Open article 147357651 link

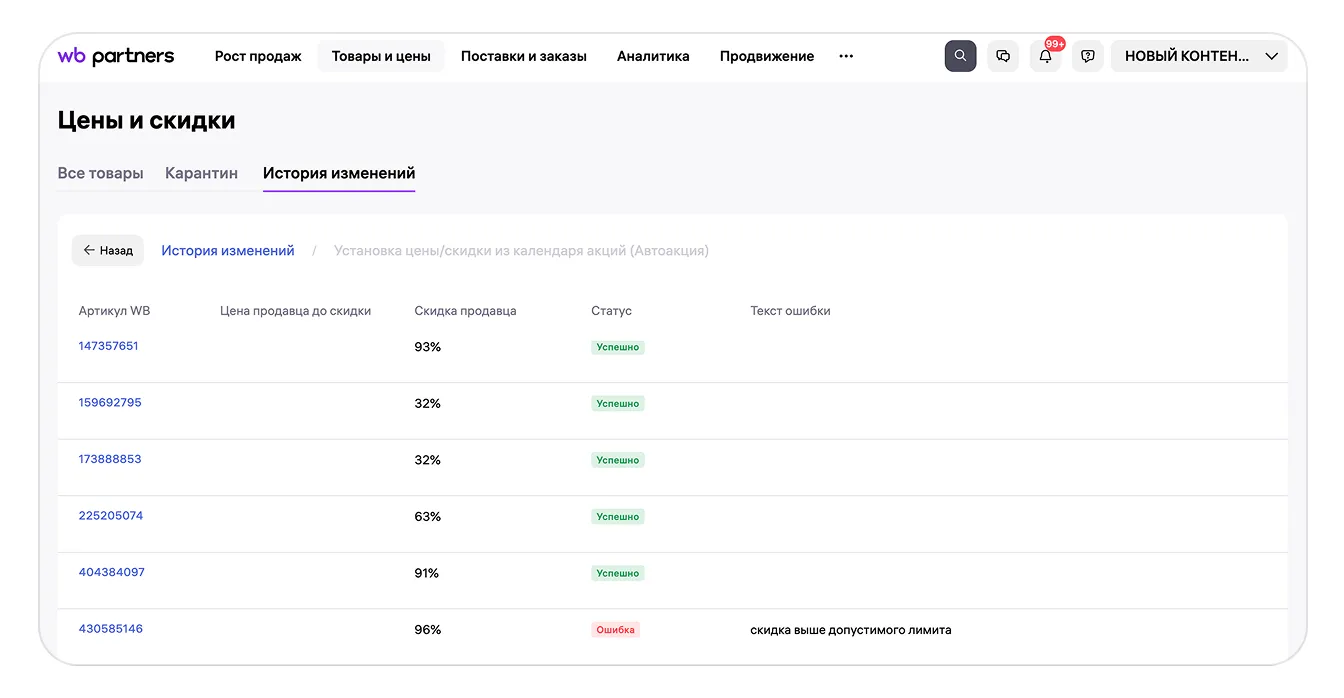pyautogui.click(x=109, y=346)
